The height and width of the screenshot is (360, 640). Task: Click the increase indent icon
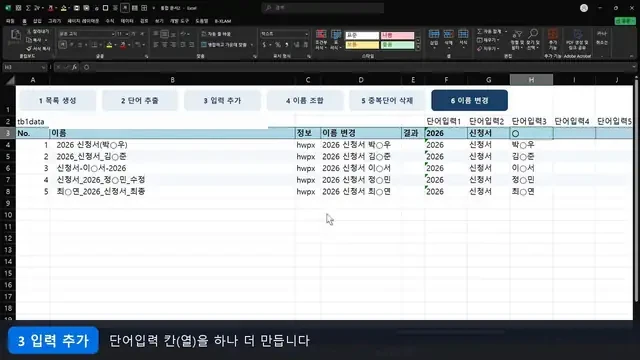tap(191, 45)
